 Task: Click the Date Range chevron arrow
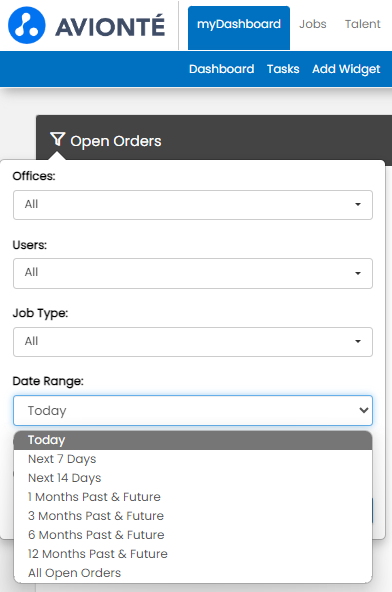point(364,410)
